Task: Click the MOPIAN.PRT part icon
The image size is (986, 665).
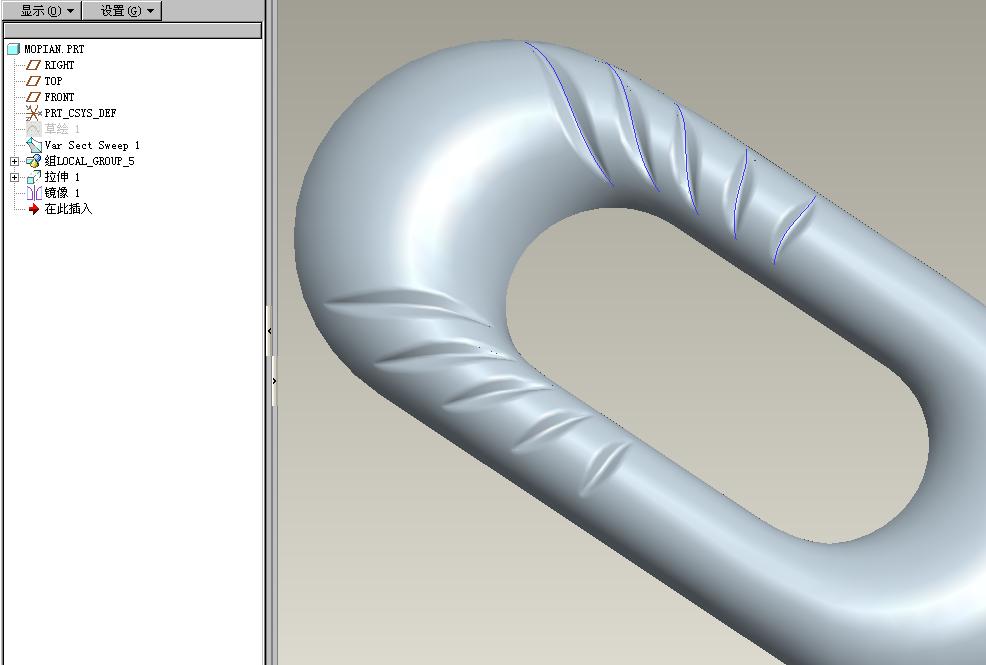Action: point(14,49)
